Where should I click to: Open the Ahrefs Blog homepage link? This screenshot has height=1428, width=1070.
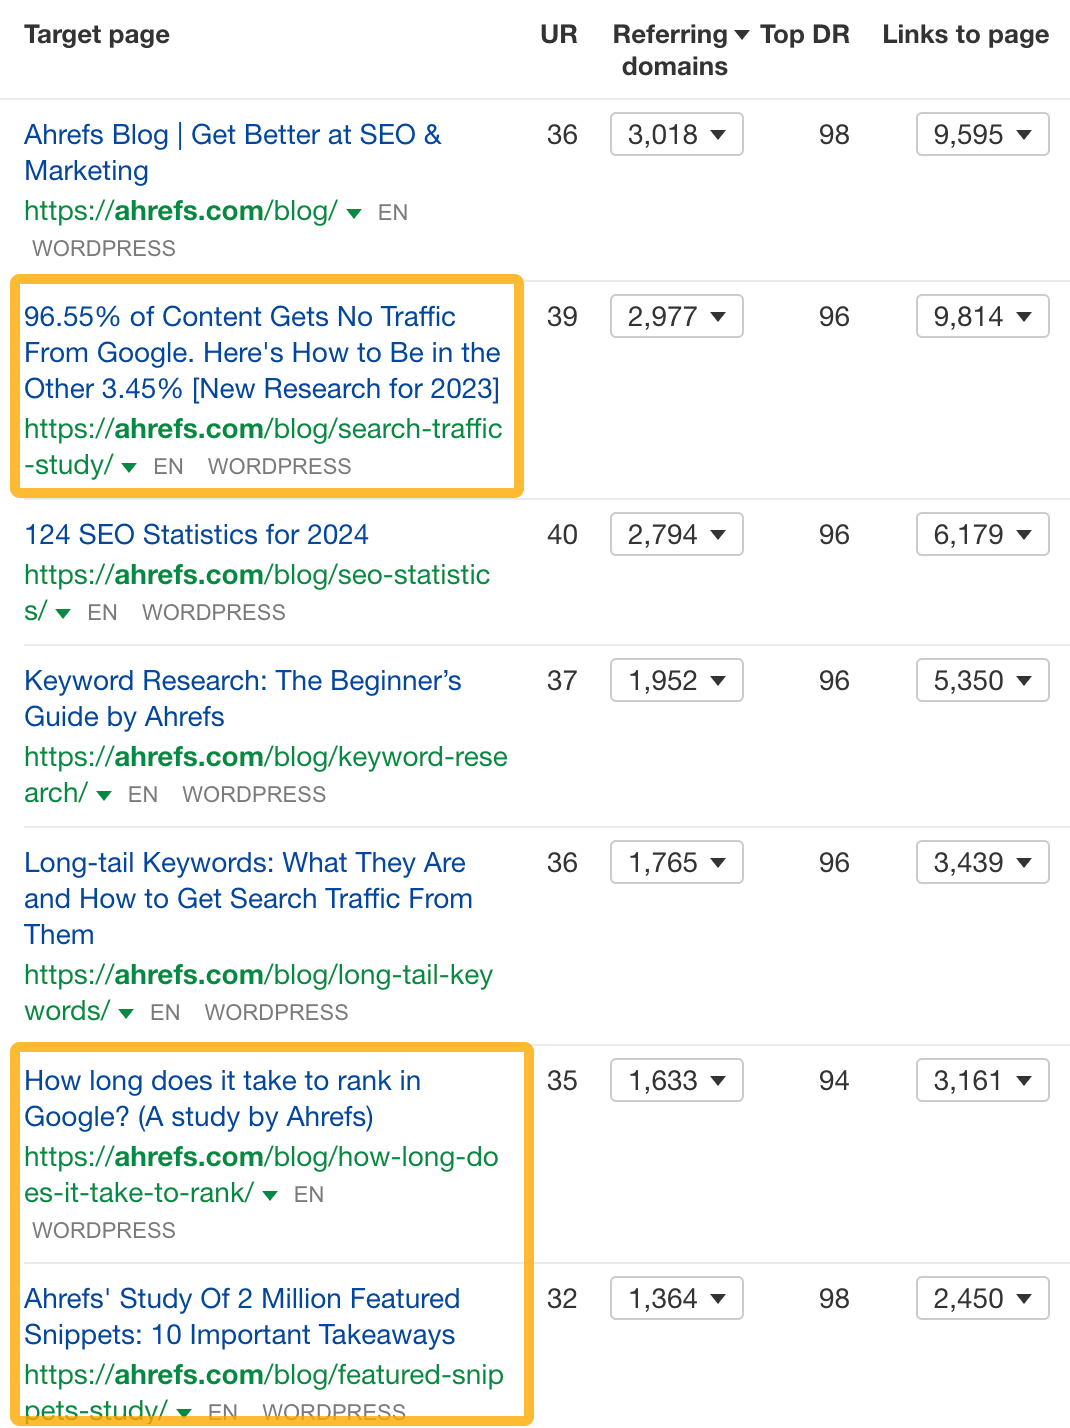(232, 152)
